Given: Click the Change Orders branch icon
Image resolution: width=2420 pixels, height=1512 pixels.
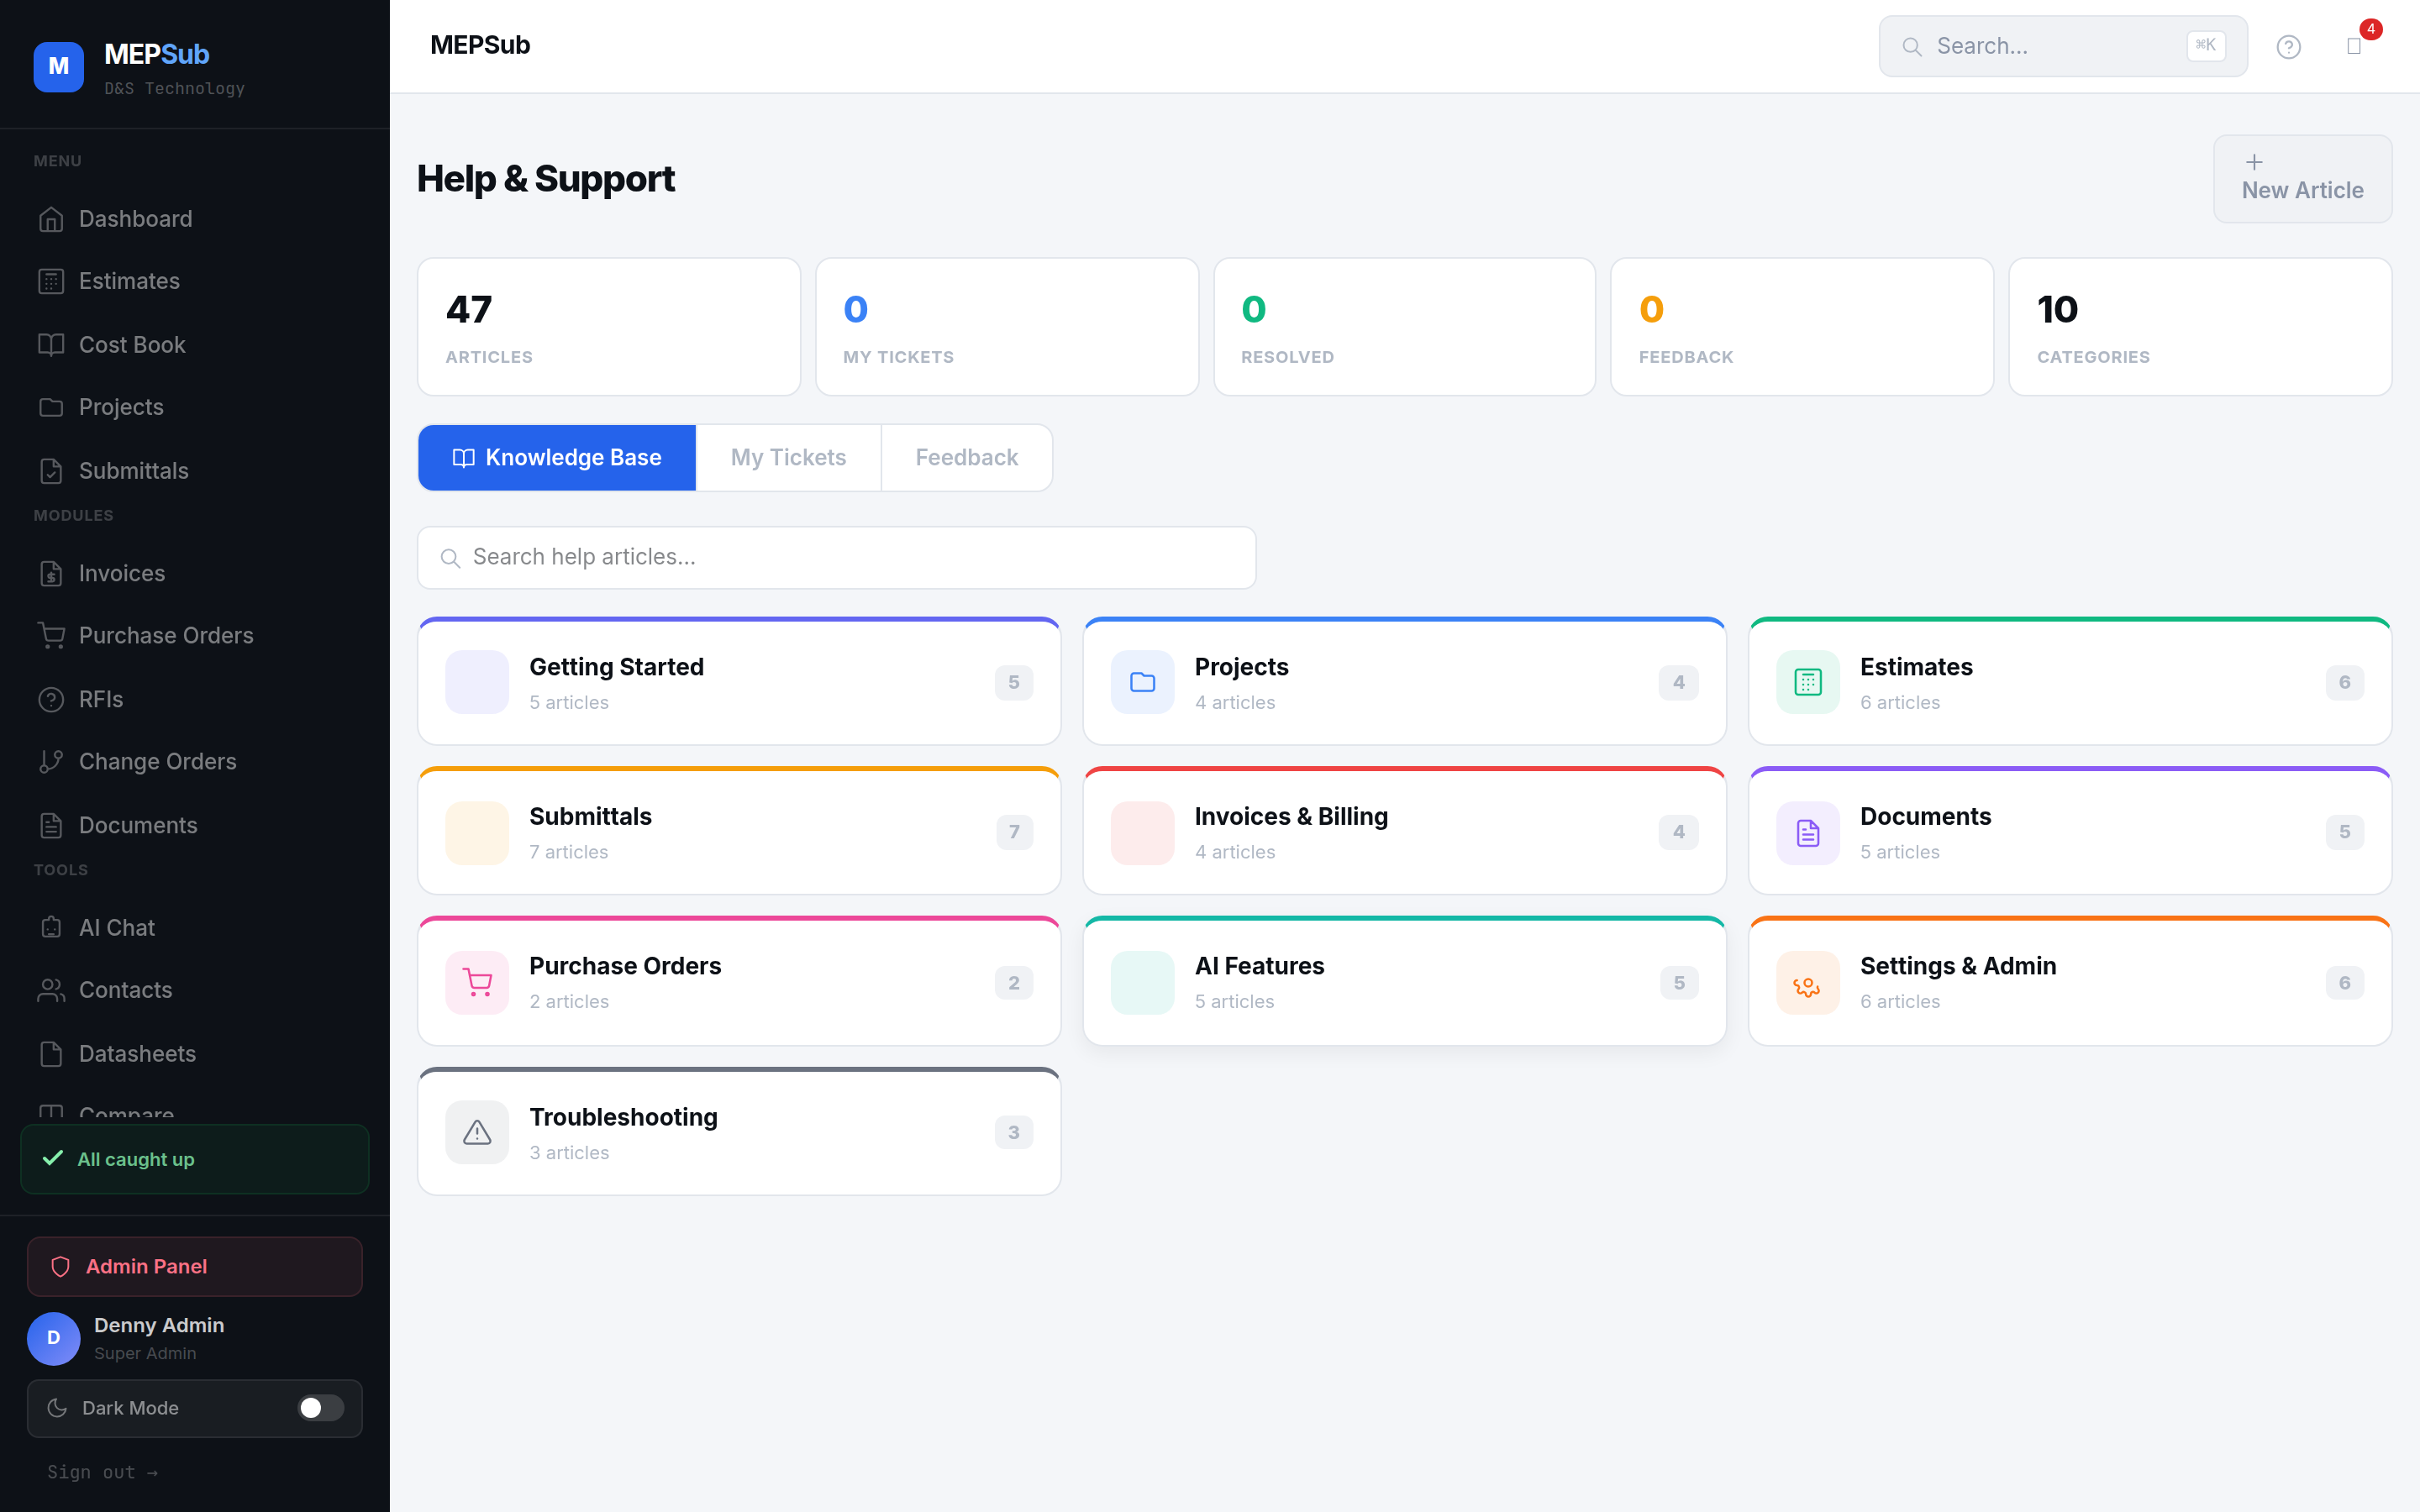Looking at the screenshot, I should tap(52, 761).
